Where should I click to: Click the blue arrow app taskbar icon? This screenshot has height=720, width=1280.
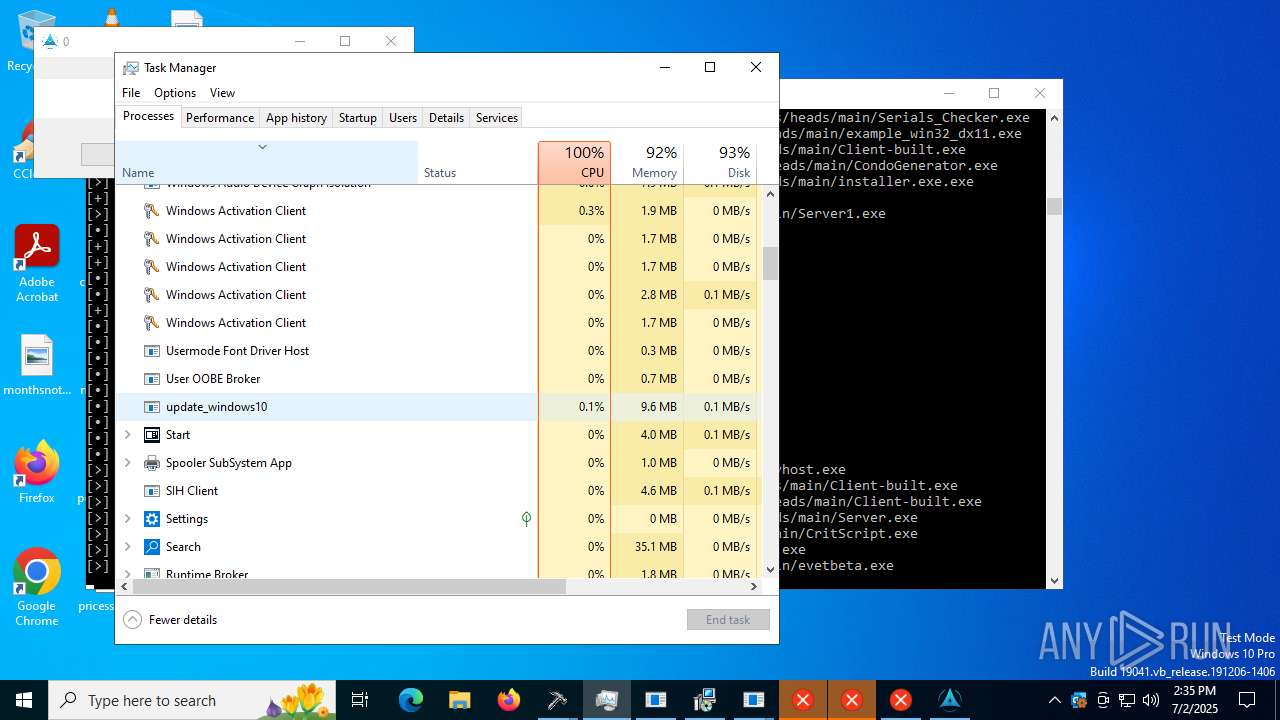pos(950,700)
